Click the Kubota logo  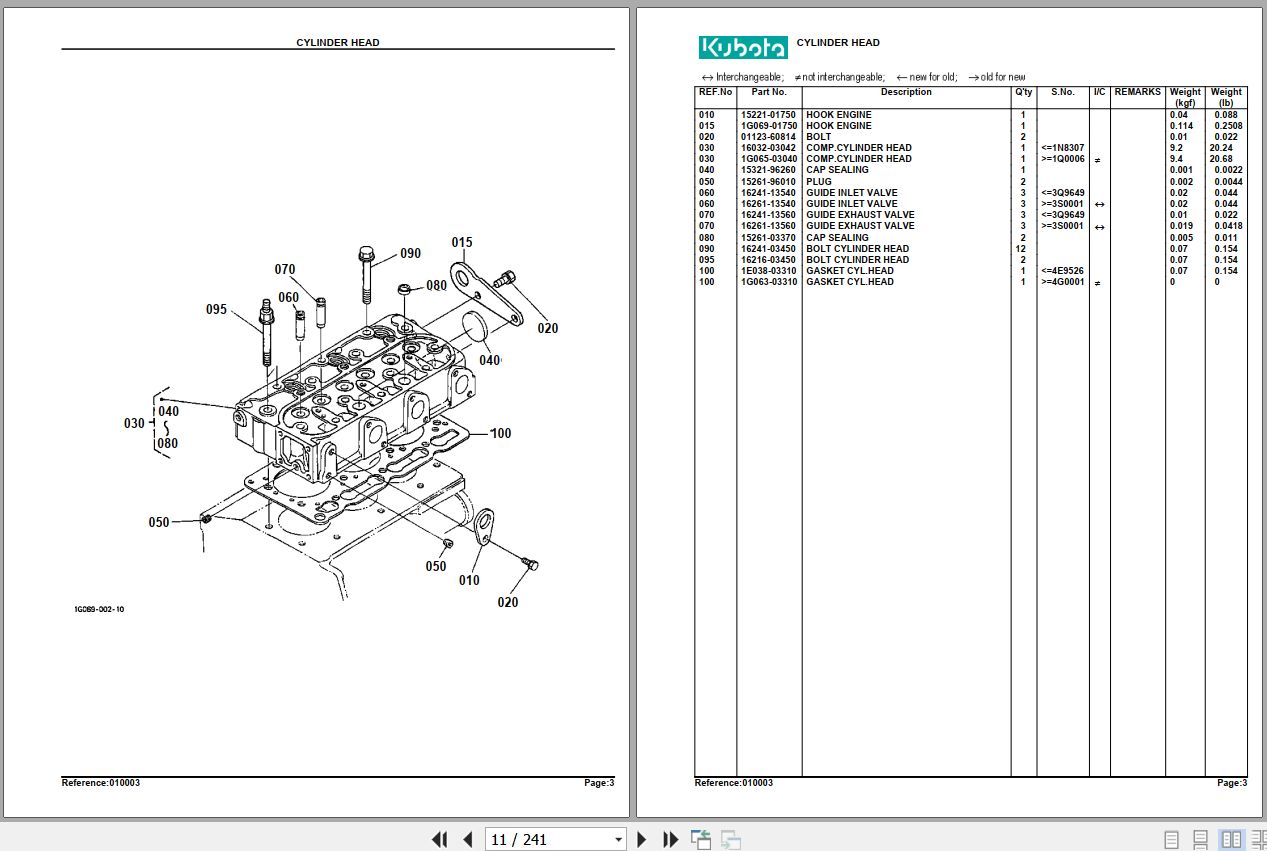point(743,47)
